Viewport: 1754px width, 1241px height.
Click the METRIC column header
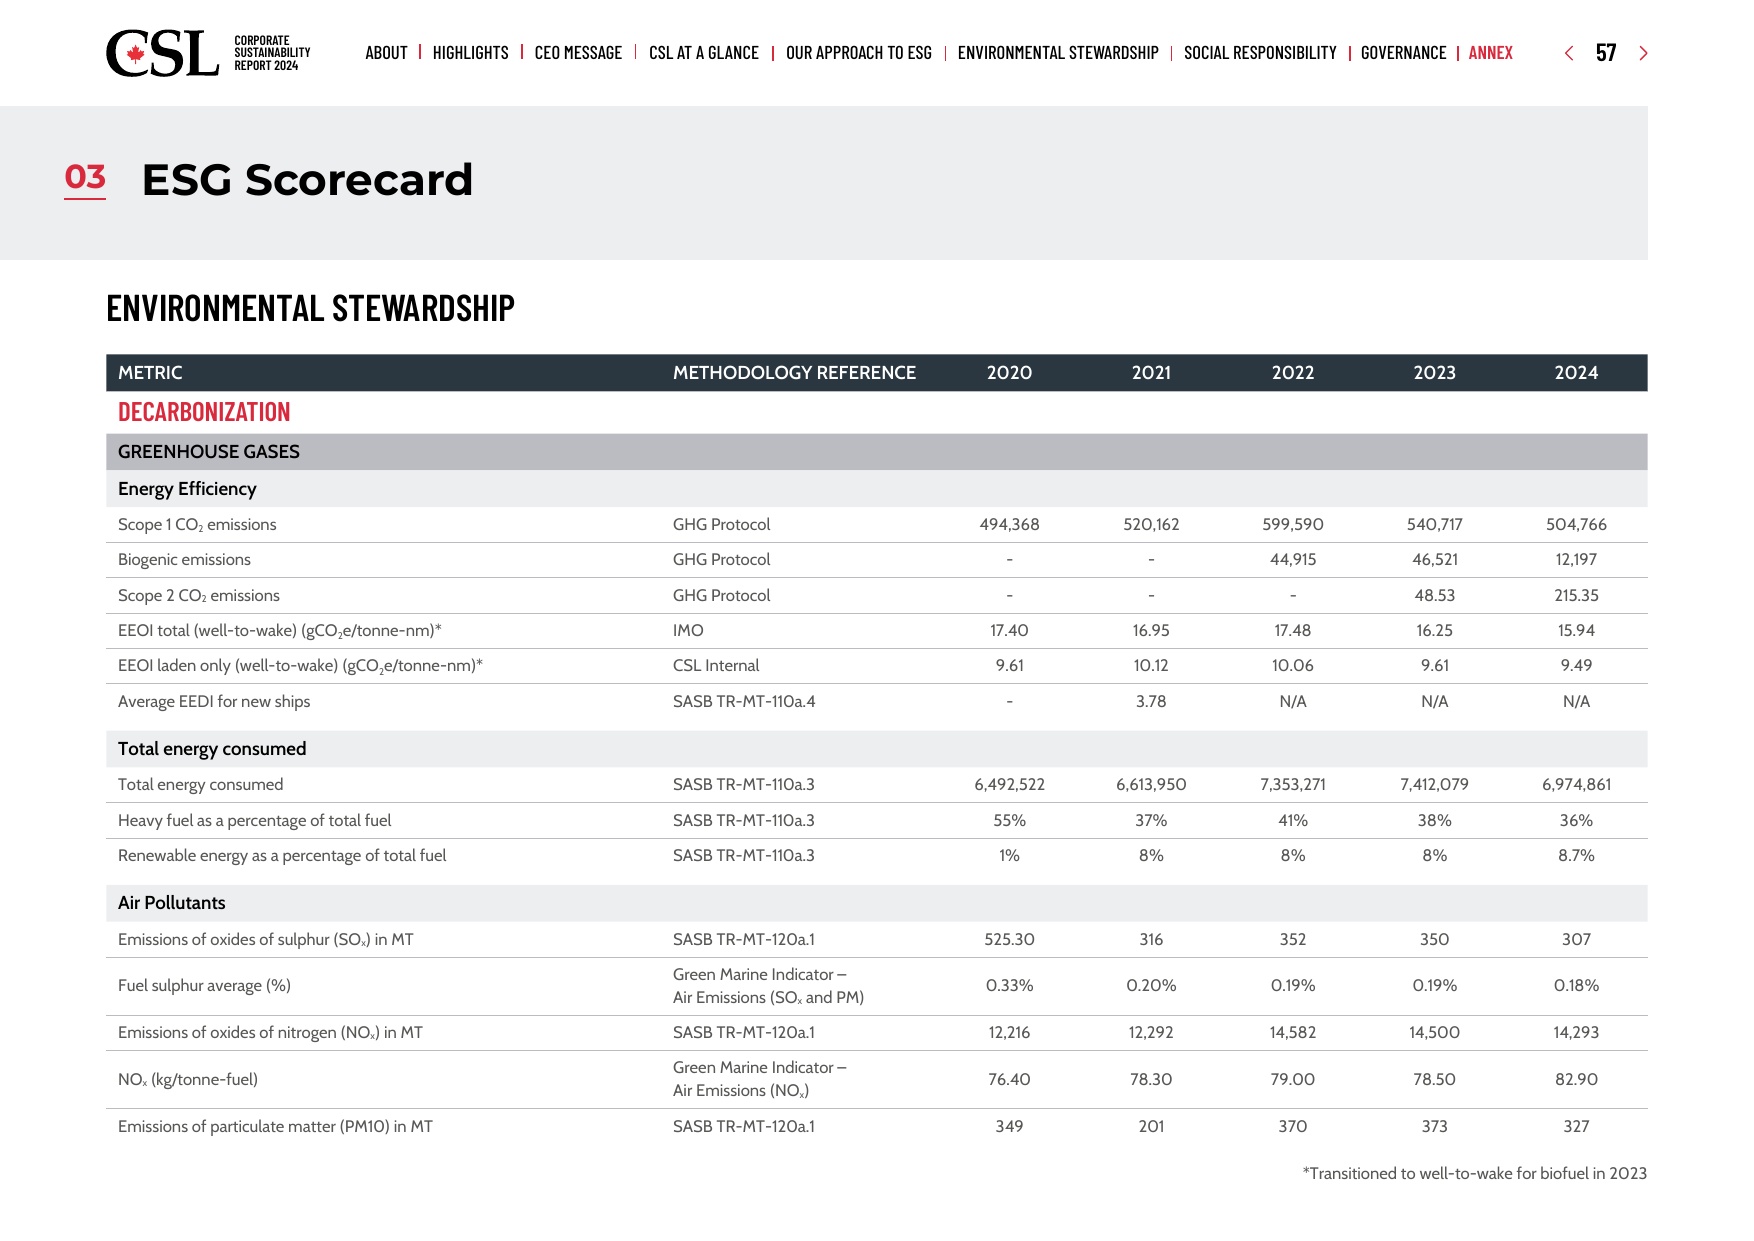[150, 373]
